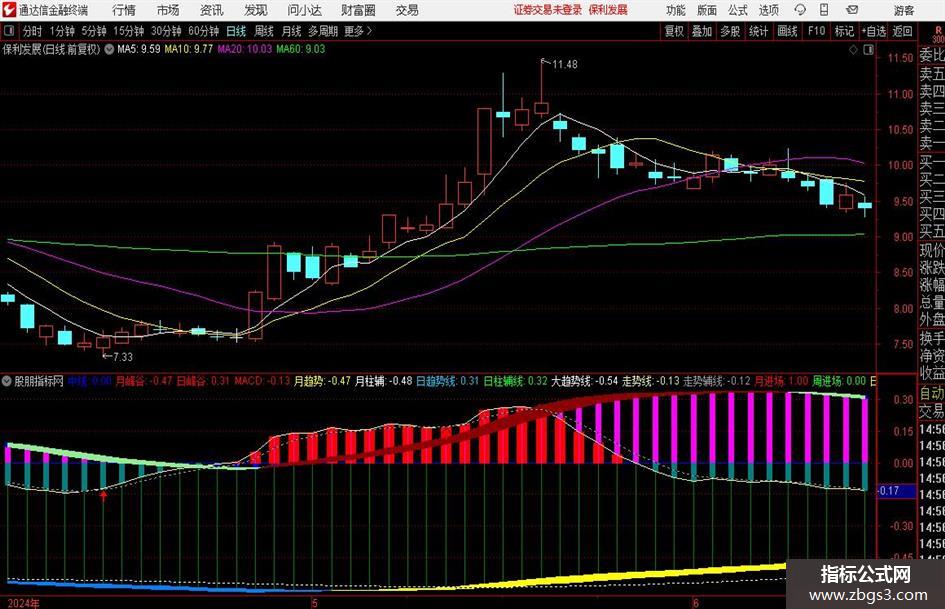
Task: Click the MACD: -0.13 indicator value
Action: (x=262, y=381)
